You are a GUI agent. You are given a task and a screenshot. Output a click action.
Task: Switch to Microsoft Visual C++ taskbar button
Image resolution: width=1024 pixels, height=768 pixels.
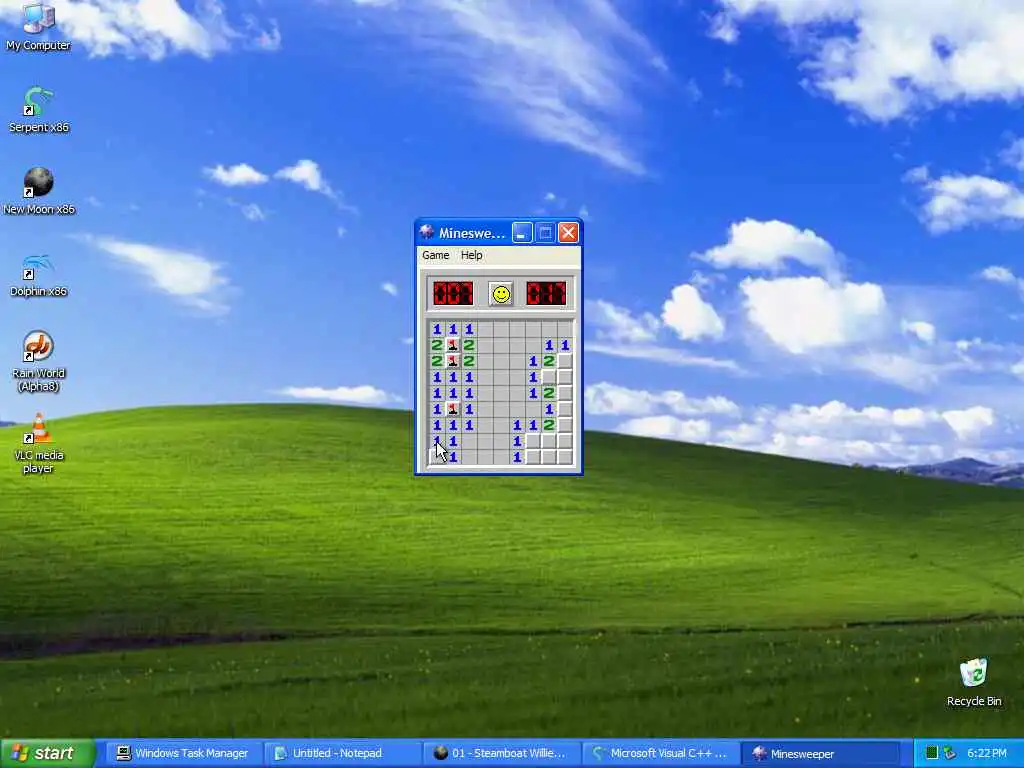click(660, 753)
